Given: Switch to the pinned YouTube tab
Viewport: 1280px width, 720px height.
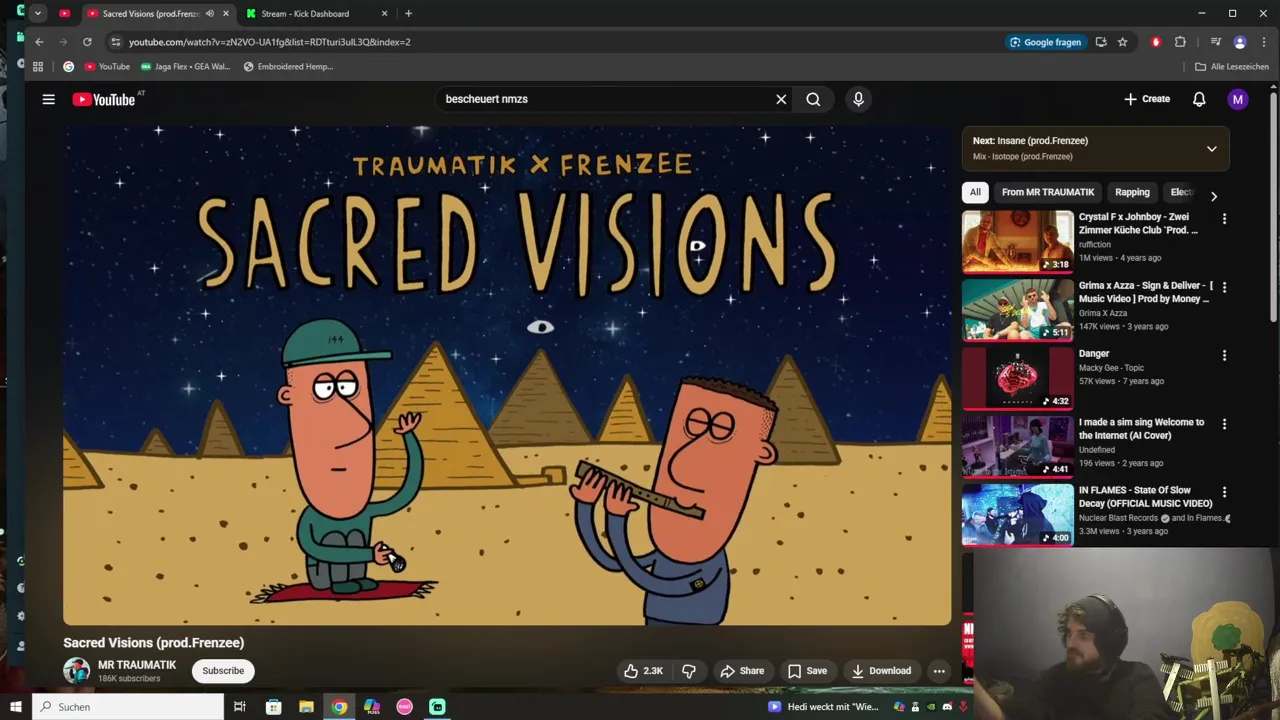Looking at the screenshot, I should tap(65, 14).
